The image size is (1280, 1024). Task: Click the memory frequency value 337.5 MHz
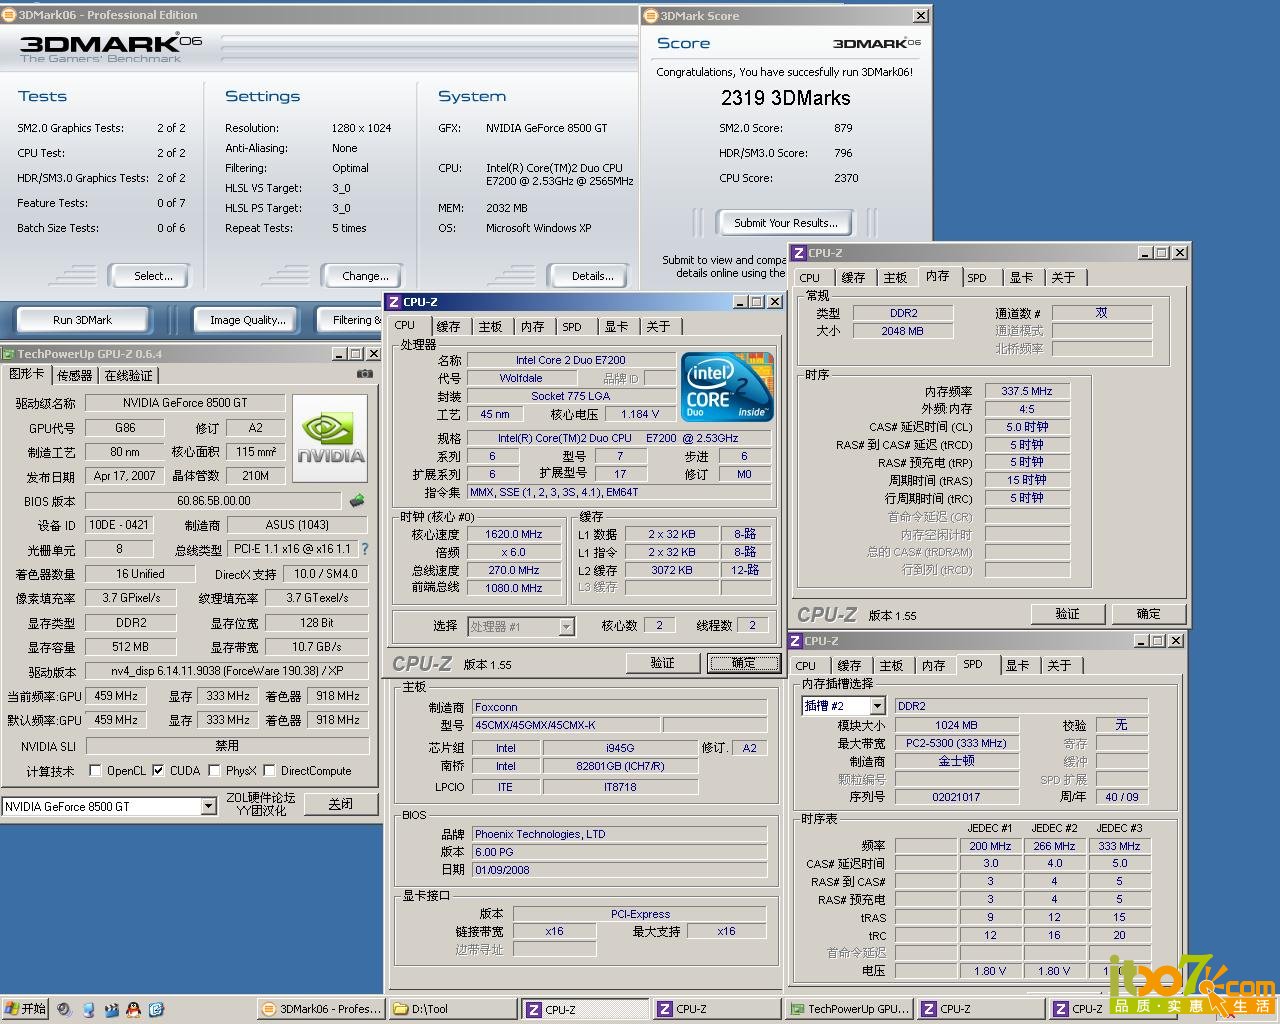[1027, 391]
